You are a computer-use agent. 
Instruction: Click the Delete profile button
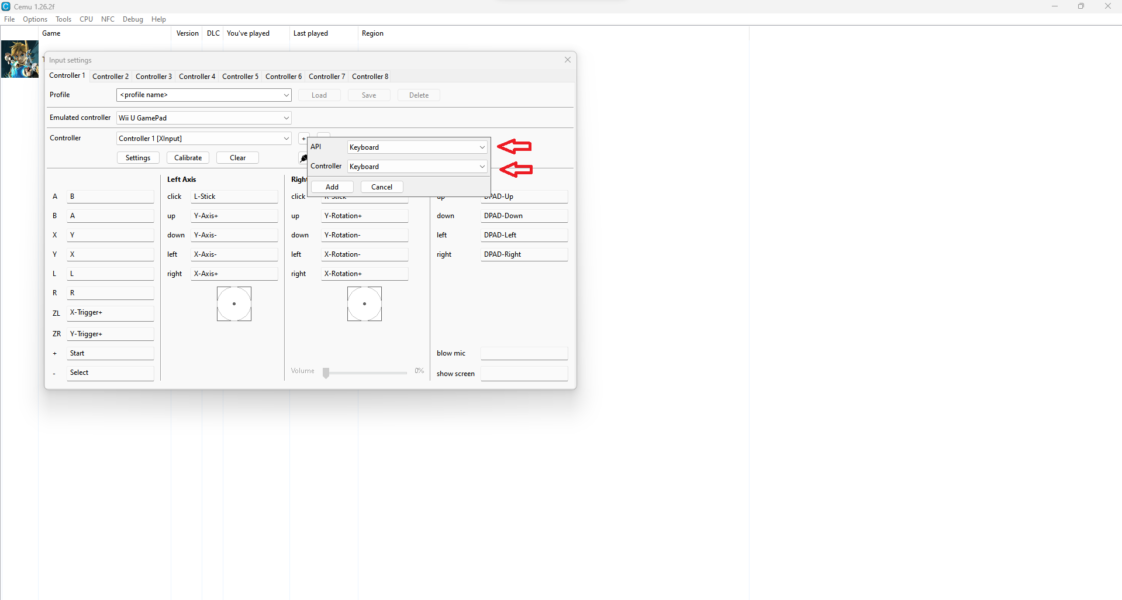click(419, 95)
